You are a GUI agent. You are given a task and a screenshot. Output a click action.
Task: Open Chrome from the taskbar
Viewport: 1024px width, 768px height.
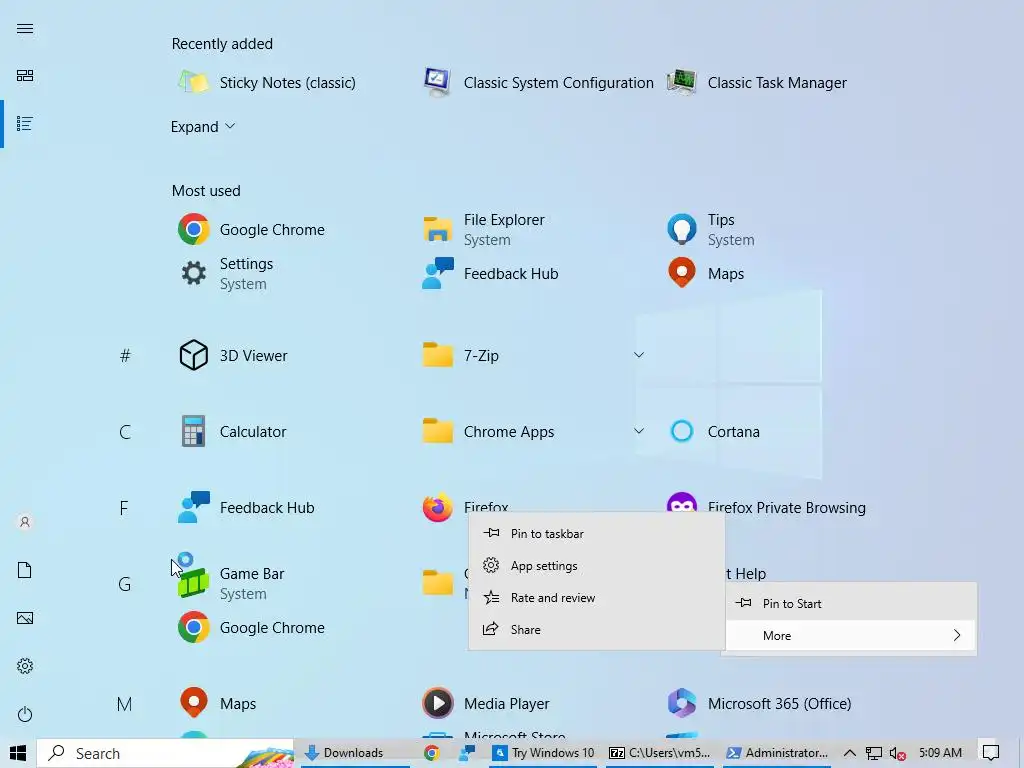click(431, 753)
